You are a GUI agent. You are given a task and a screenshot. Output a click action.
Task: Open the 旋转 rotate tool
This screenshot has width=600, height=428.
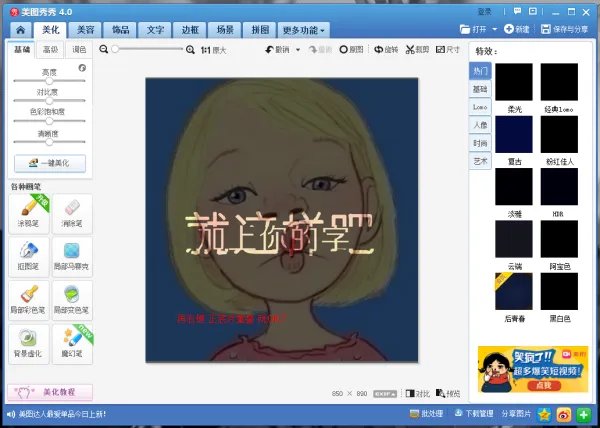(x=386, y=50)
